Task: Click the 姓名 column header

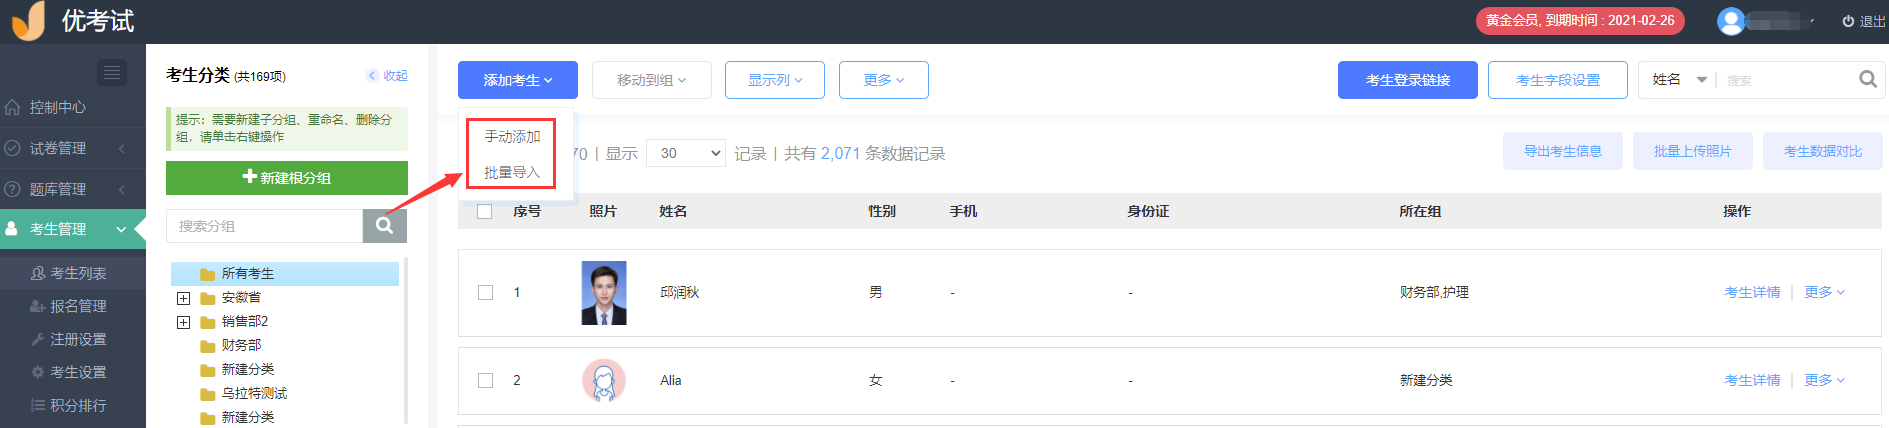Action: tap(673, 212)
